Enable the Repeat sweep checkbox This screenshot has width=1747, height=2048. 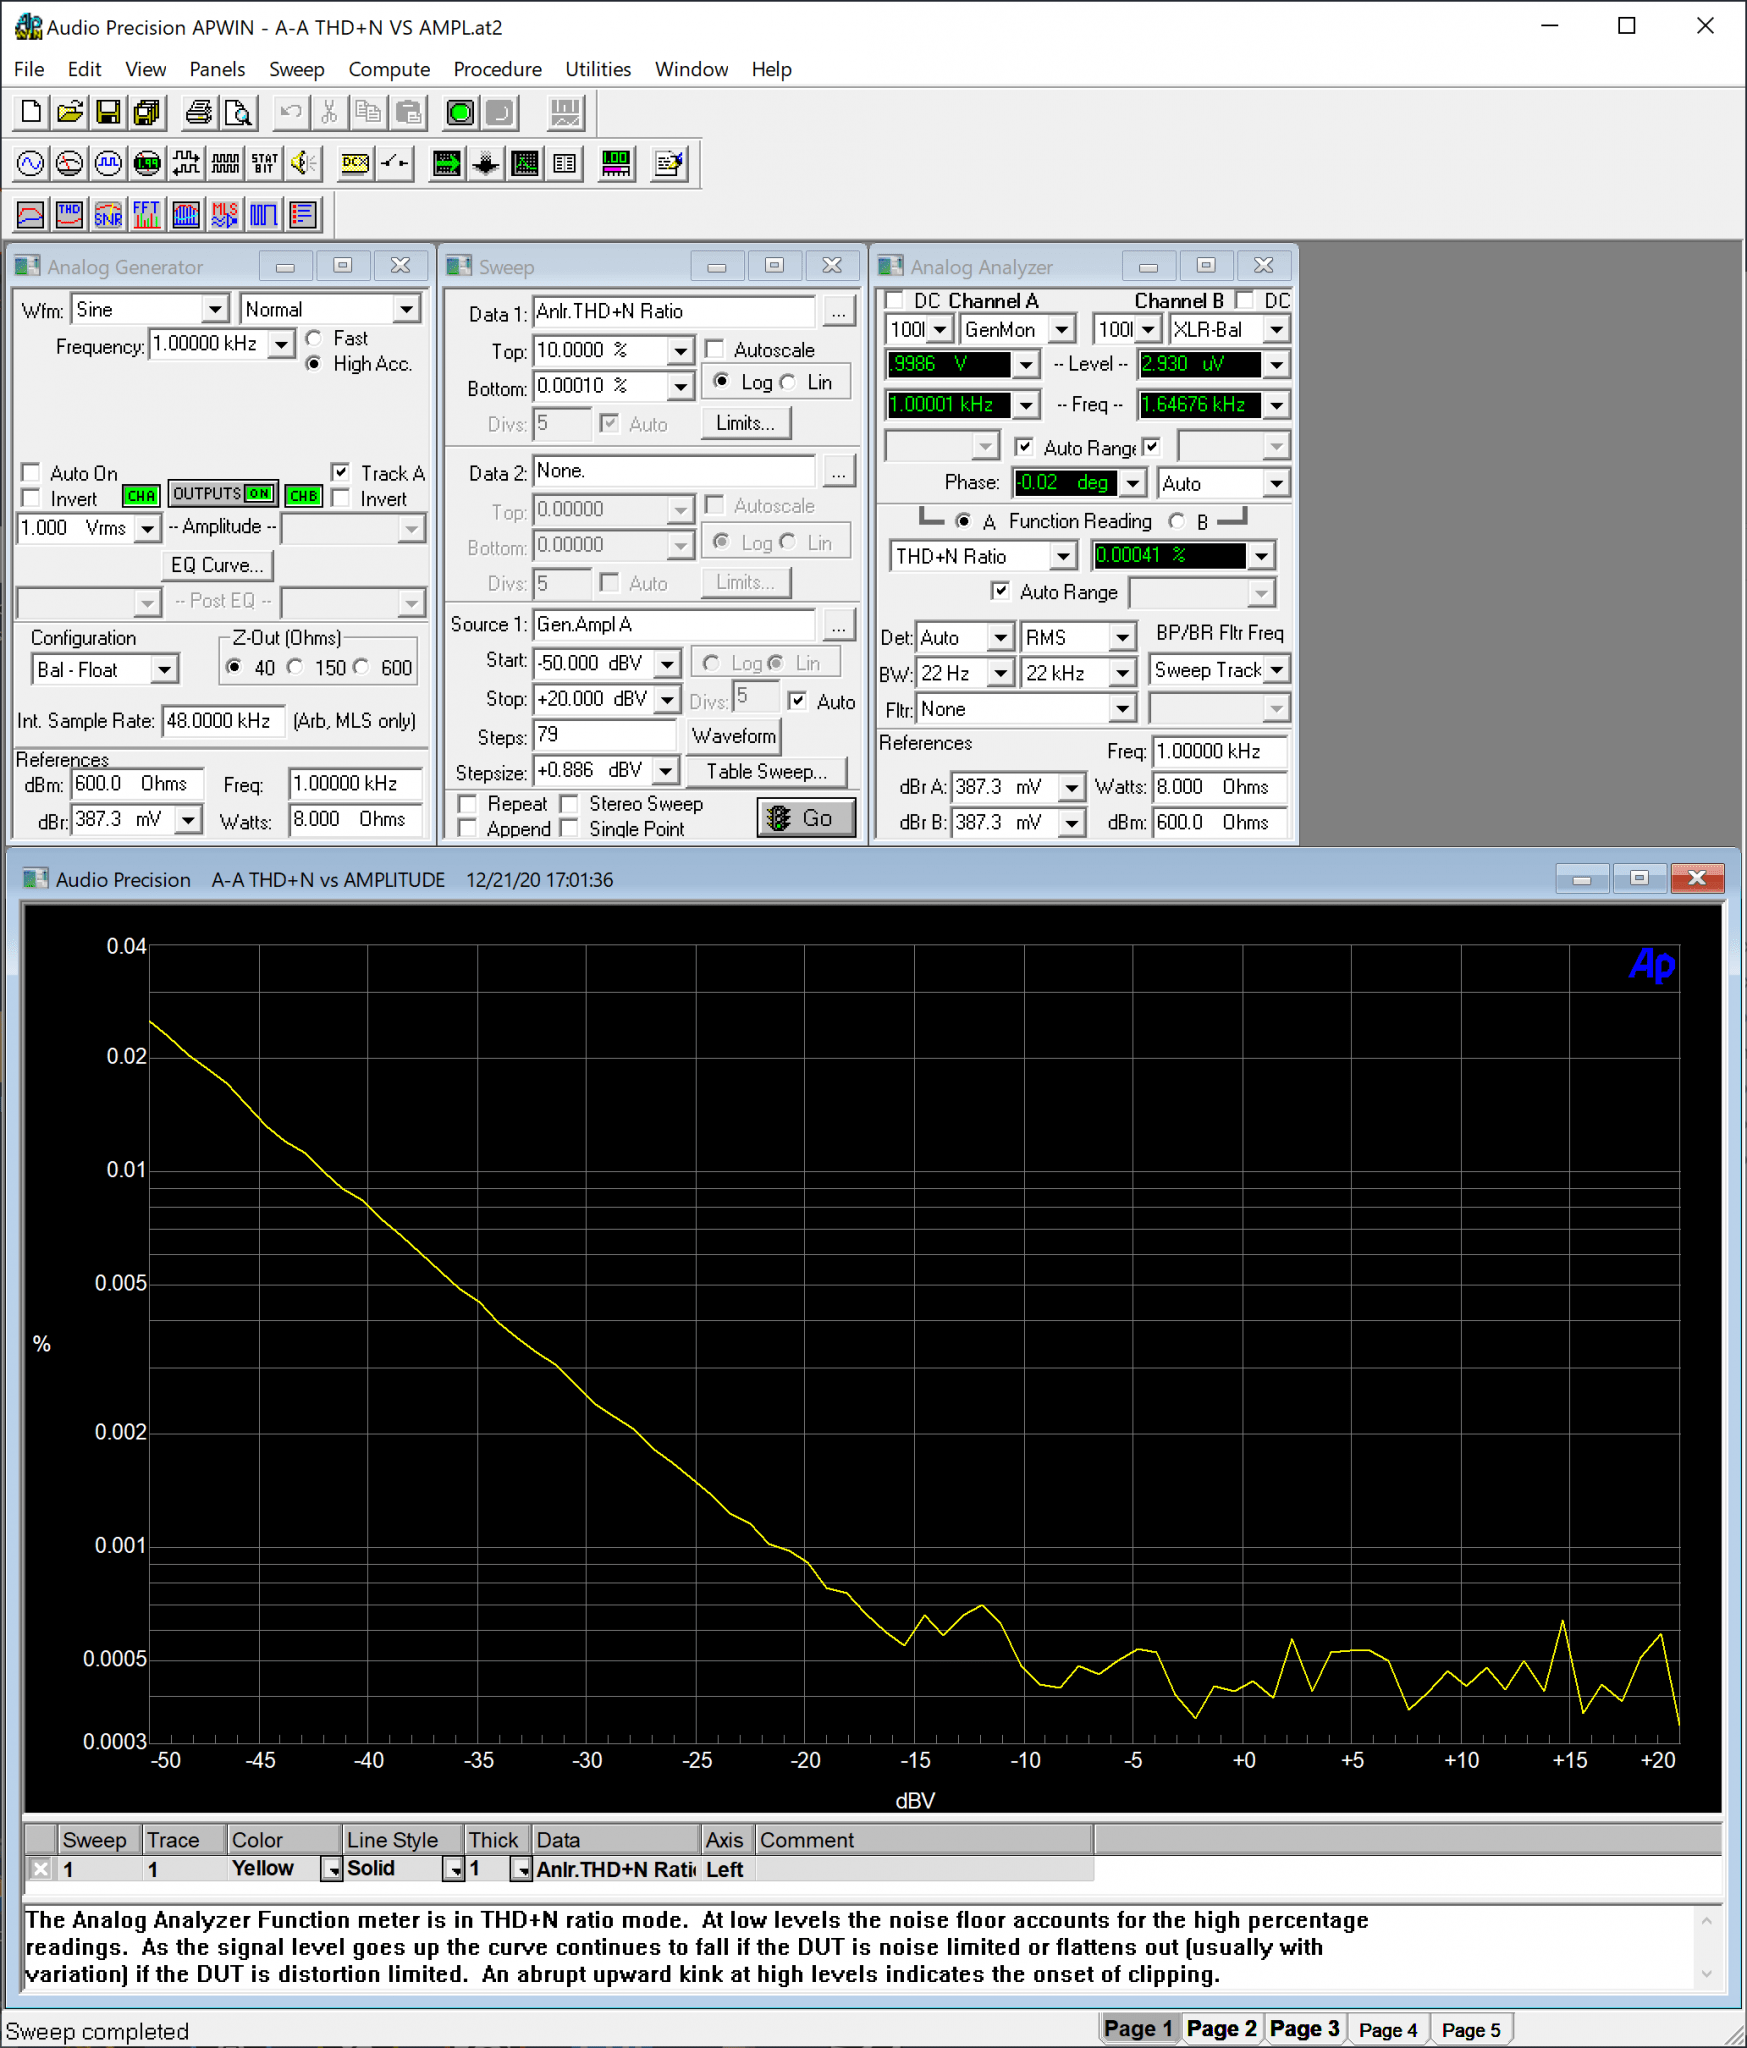tap(467, 804)
